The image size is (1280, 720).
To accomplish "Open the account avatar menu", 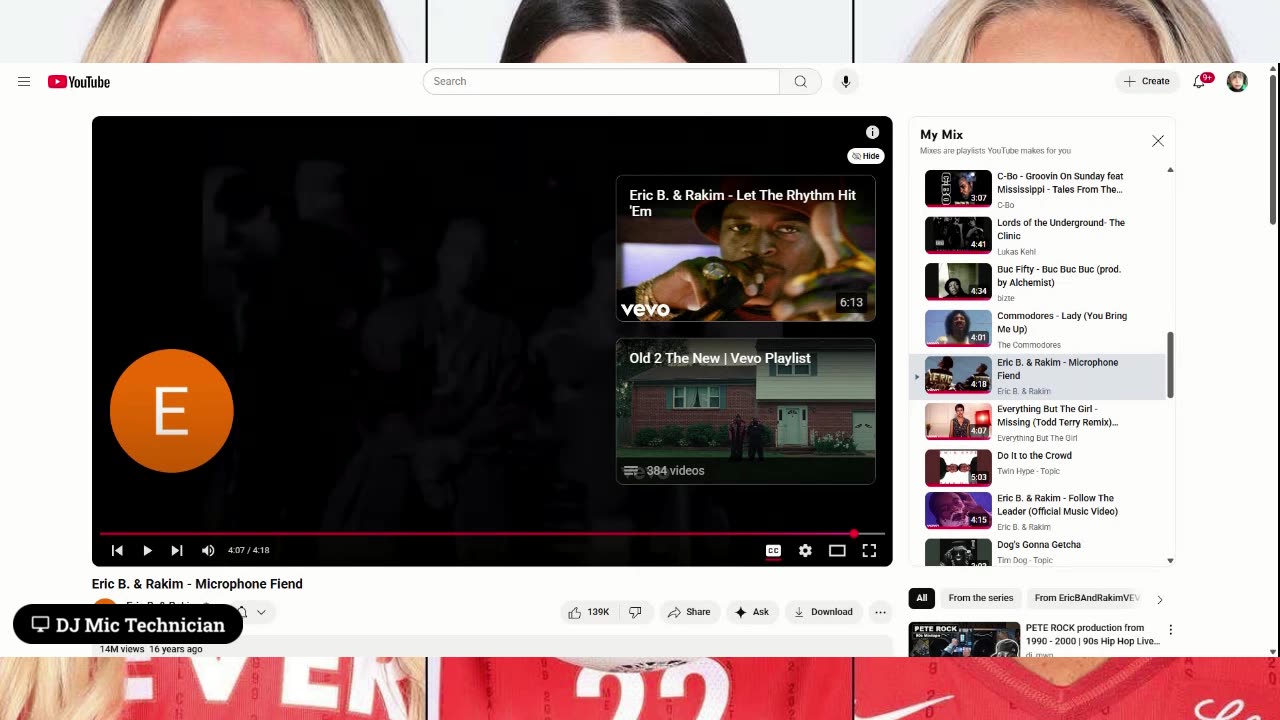I will pos(1237,82).
